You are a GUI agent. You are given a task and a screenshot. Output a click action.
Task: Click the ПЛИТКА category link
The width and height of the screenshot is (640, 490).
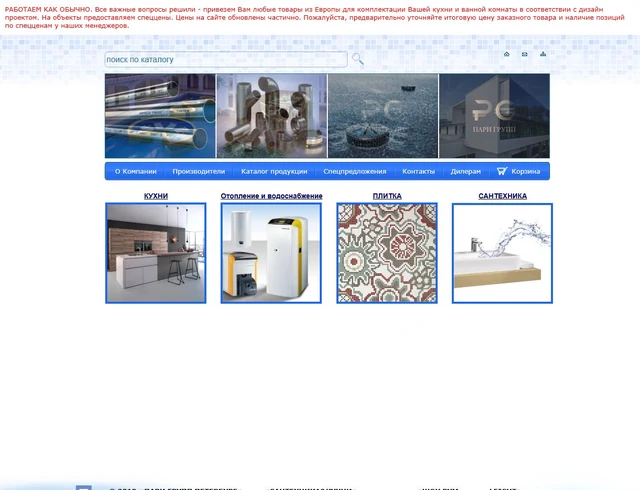point(387,196)
